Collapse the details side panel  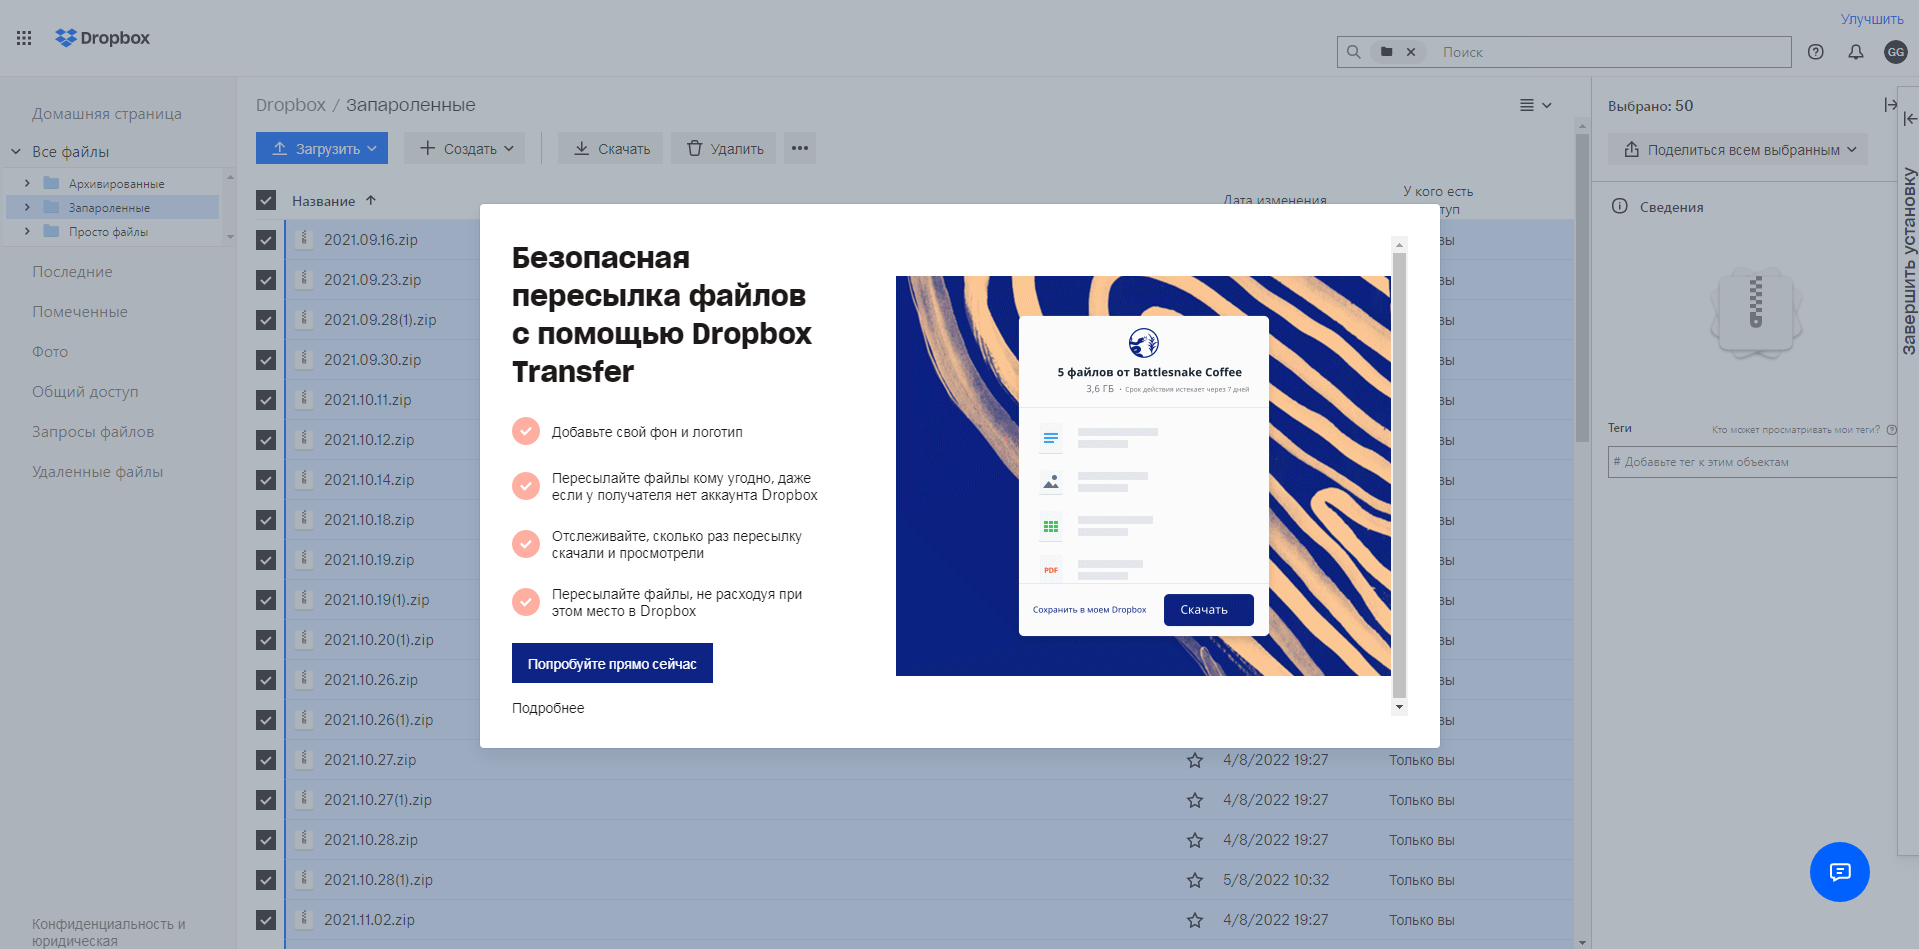pyautogui.click(x=1890, y=105)
